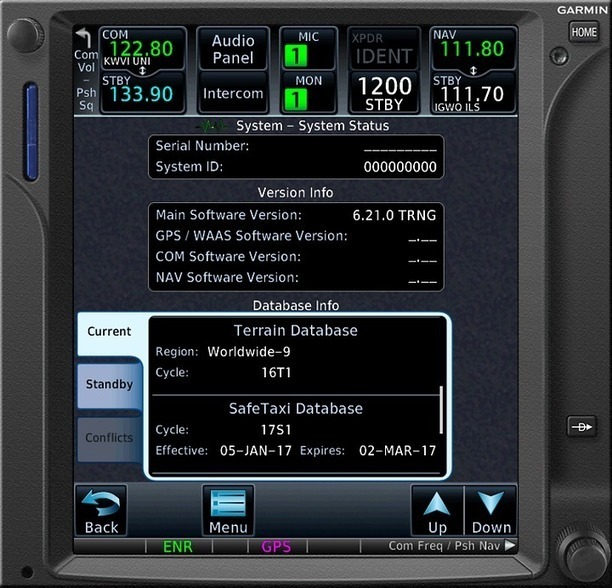This screenshot has height=588, width=612.
Task: Swap COM active and standby frequencies
Action: pyautogui.click(x=142, y=71)
